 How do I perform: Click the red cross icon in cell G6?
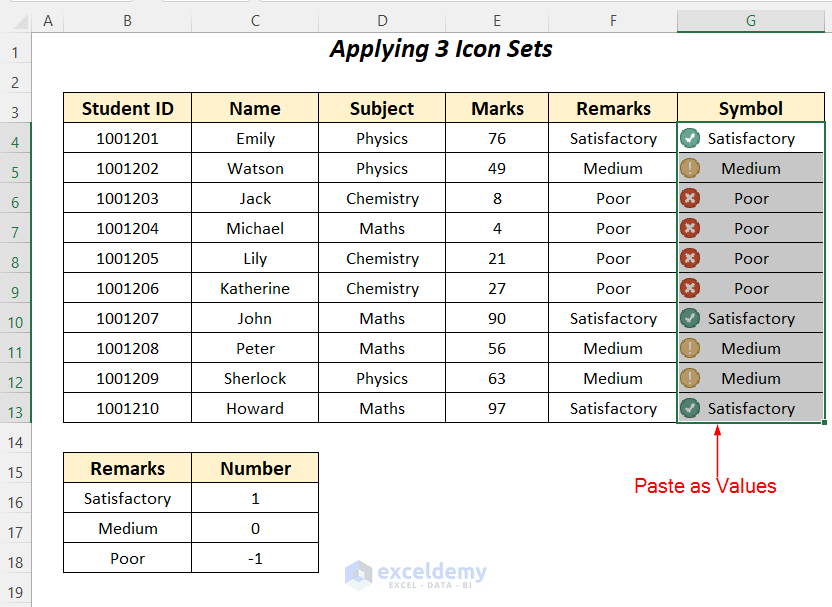tap(689, 198)
